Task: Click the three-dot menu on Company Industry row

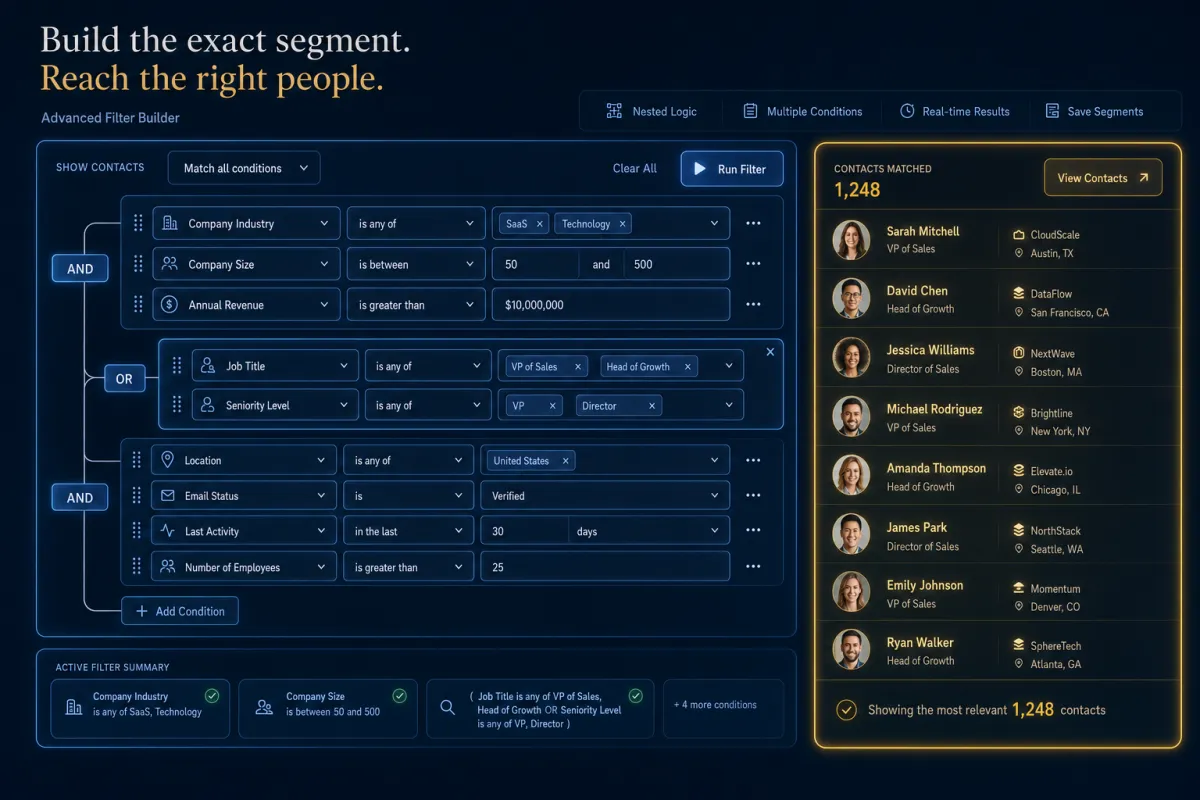Action: (x=753, y=224)
